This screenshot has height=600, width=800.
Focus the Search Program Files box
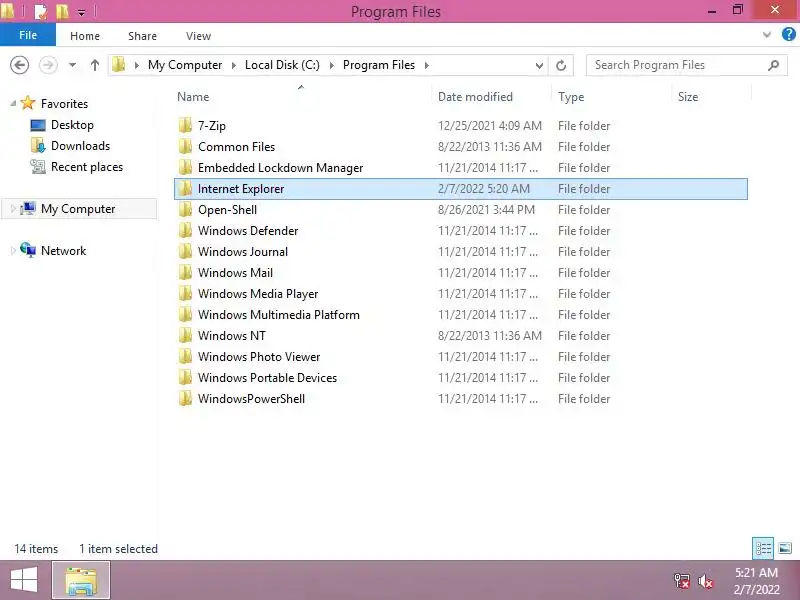(687, 65)
